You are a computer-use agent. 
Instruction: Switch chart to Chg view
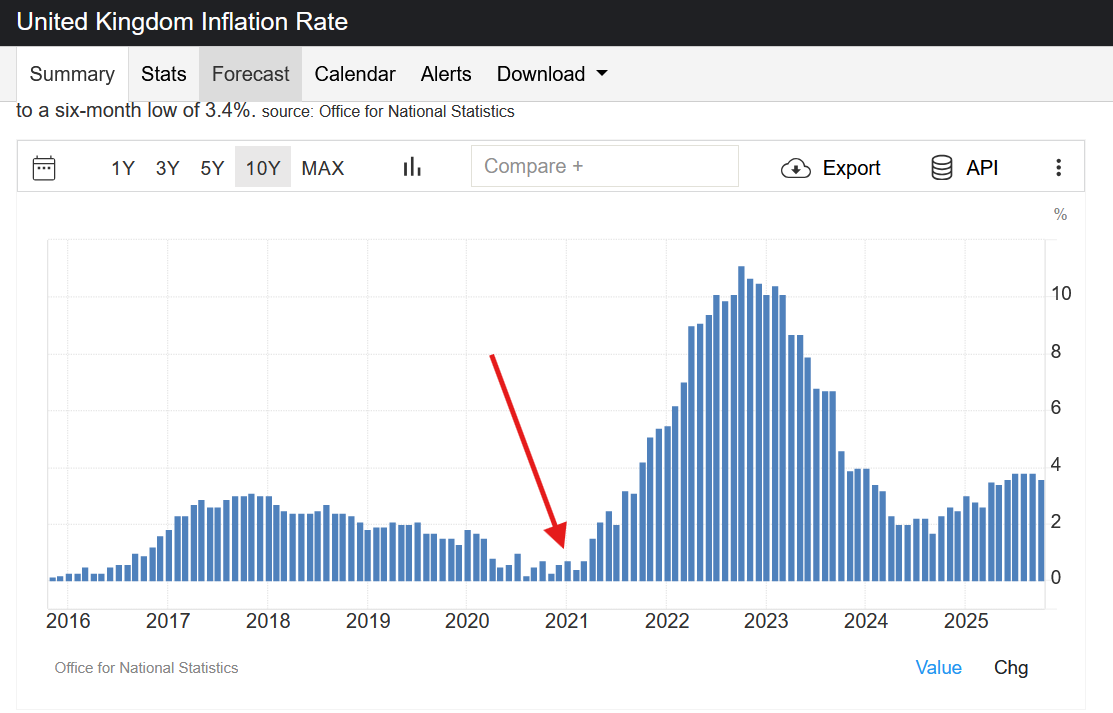click(1010, 667)
